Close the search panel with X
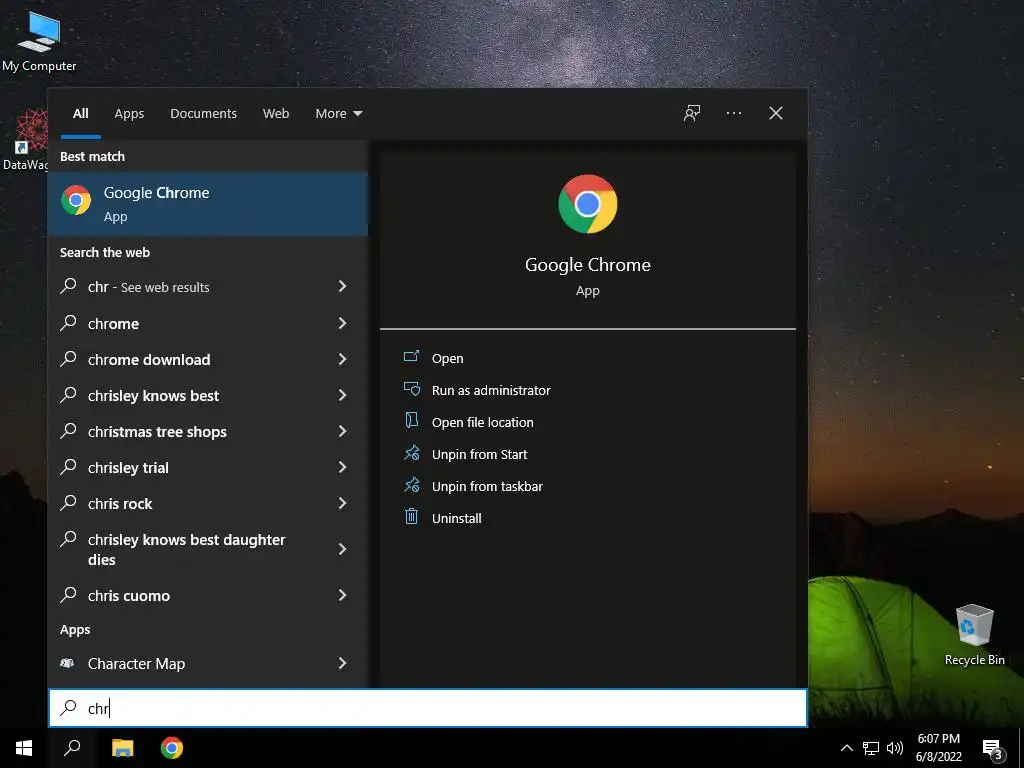Image resolution: width=1024 pixels, height=768 pixels. click(x=775, y=113)
